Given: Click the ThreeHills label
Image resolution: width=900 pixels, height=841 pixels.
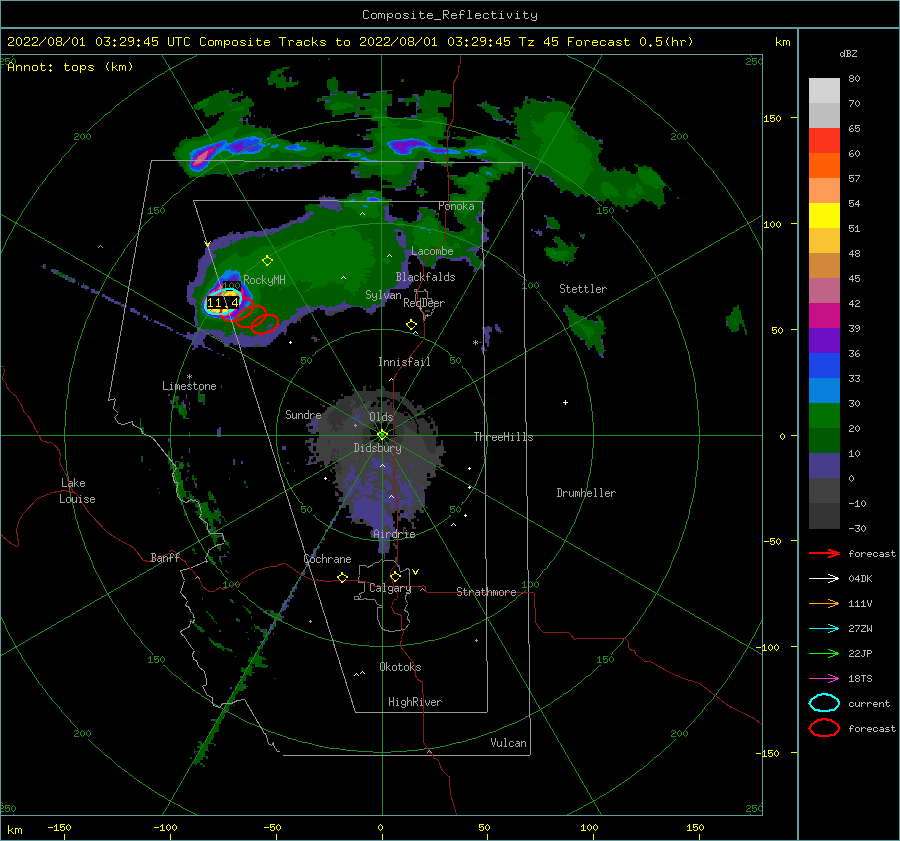Looking at the screenshot, I should (503, 437).
